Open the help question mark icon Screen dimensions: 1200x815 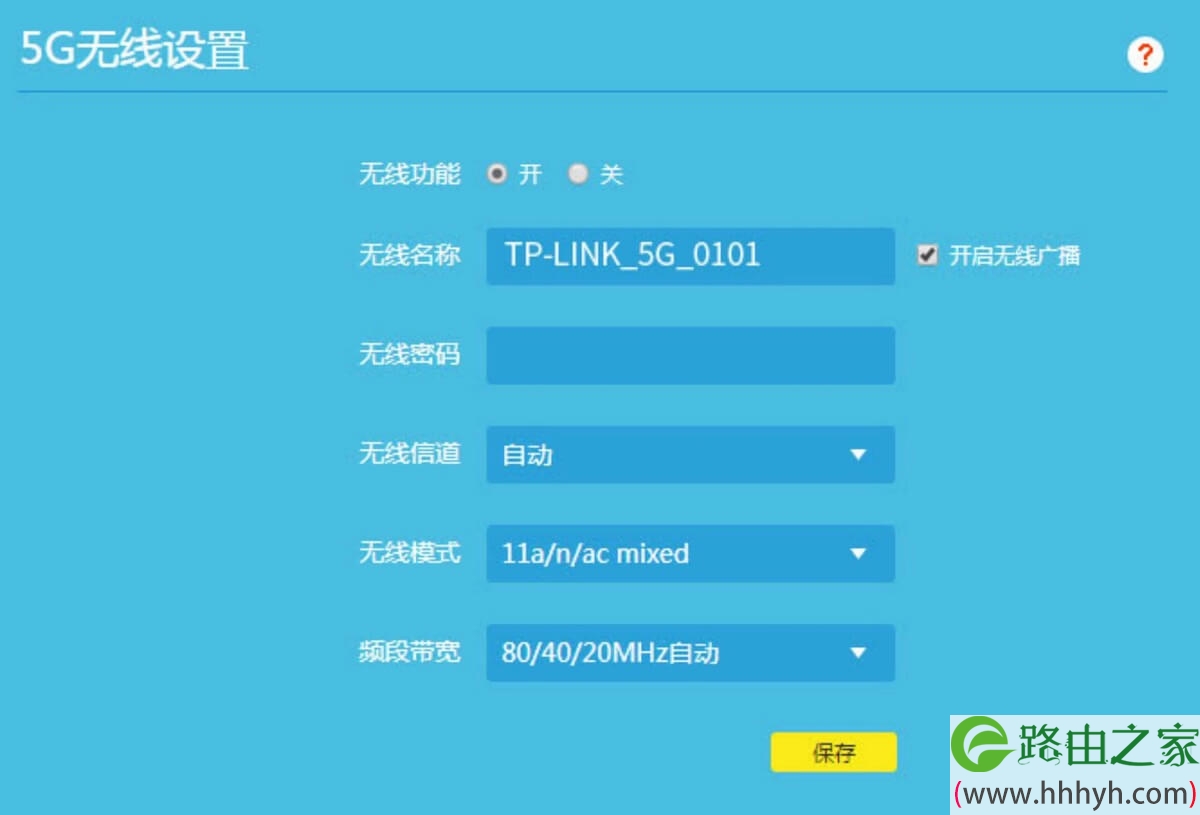(1145, 55)
